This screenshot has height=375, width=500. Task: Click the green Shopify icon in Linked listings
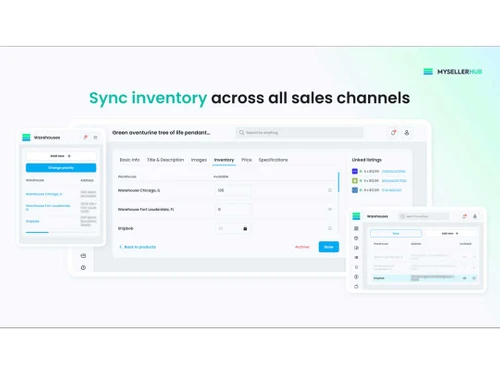click(x=355, y=181)
